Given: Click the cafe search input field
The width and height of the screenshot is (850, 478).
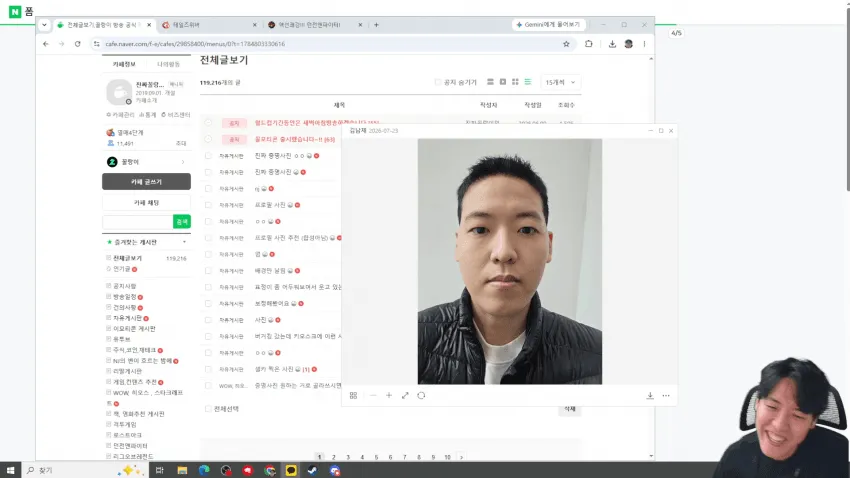Looking at the screenshot, I should click(138, 222).
